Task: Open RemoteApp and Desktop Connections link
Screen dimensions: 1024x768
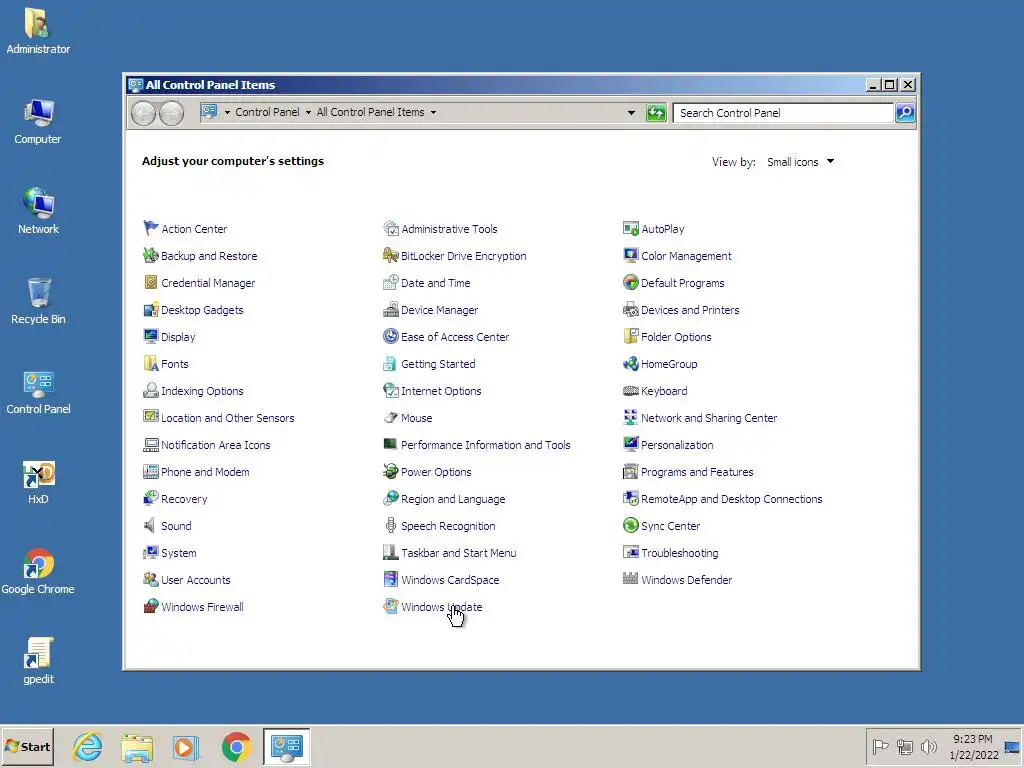Action: coord(731,499)
